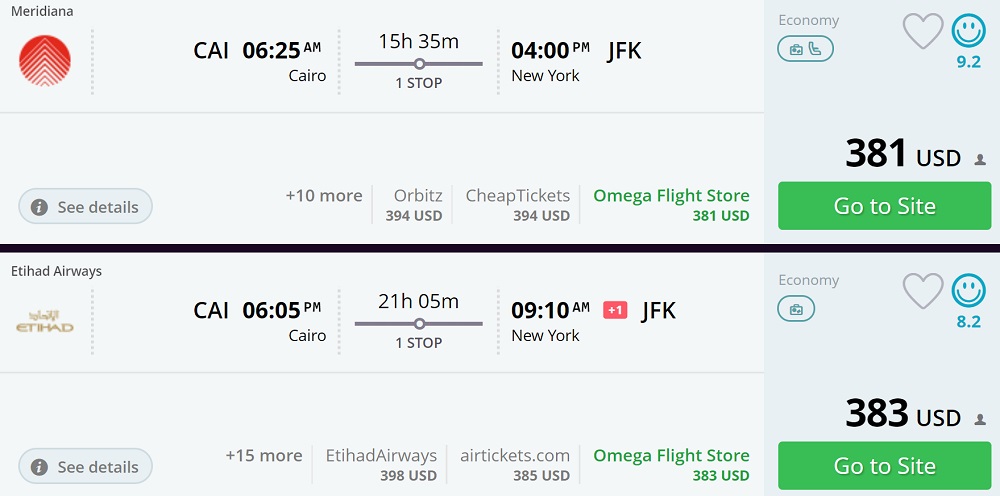Show the +10 more booking options
Viewport: 1000px width, 496px height.
pyautogui.click(x=324, y=196)
